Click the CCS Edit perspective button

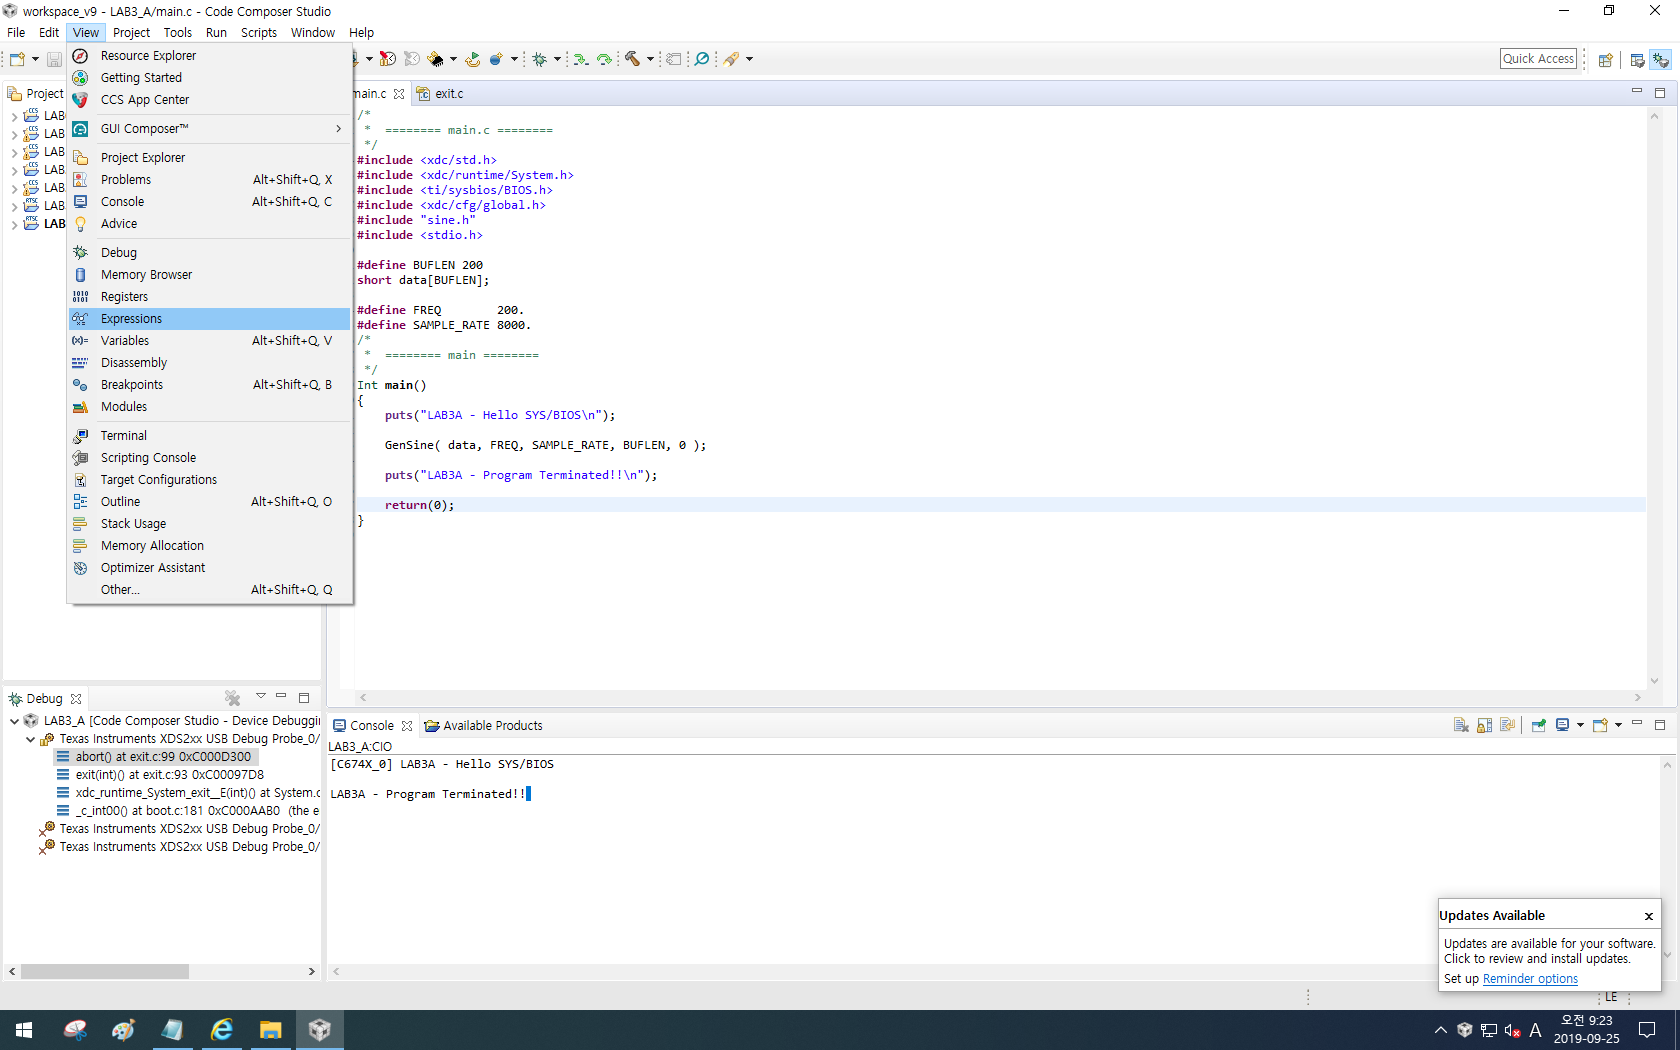pos(1637,60)
